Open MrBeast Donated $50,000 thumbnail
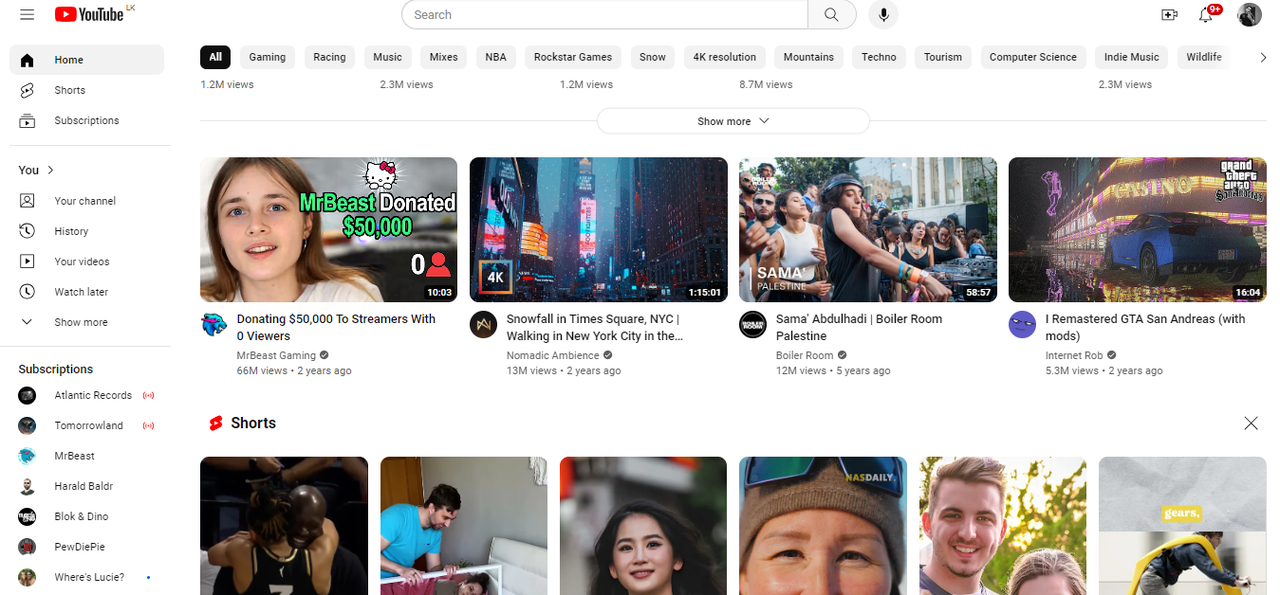The height and width of the screenshot is (595, 1280). pyautogui.click(x=329, y=230)
